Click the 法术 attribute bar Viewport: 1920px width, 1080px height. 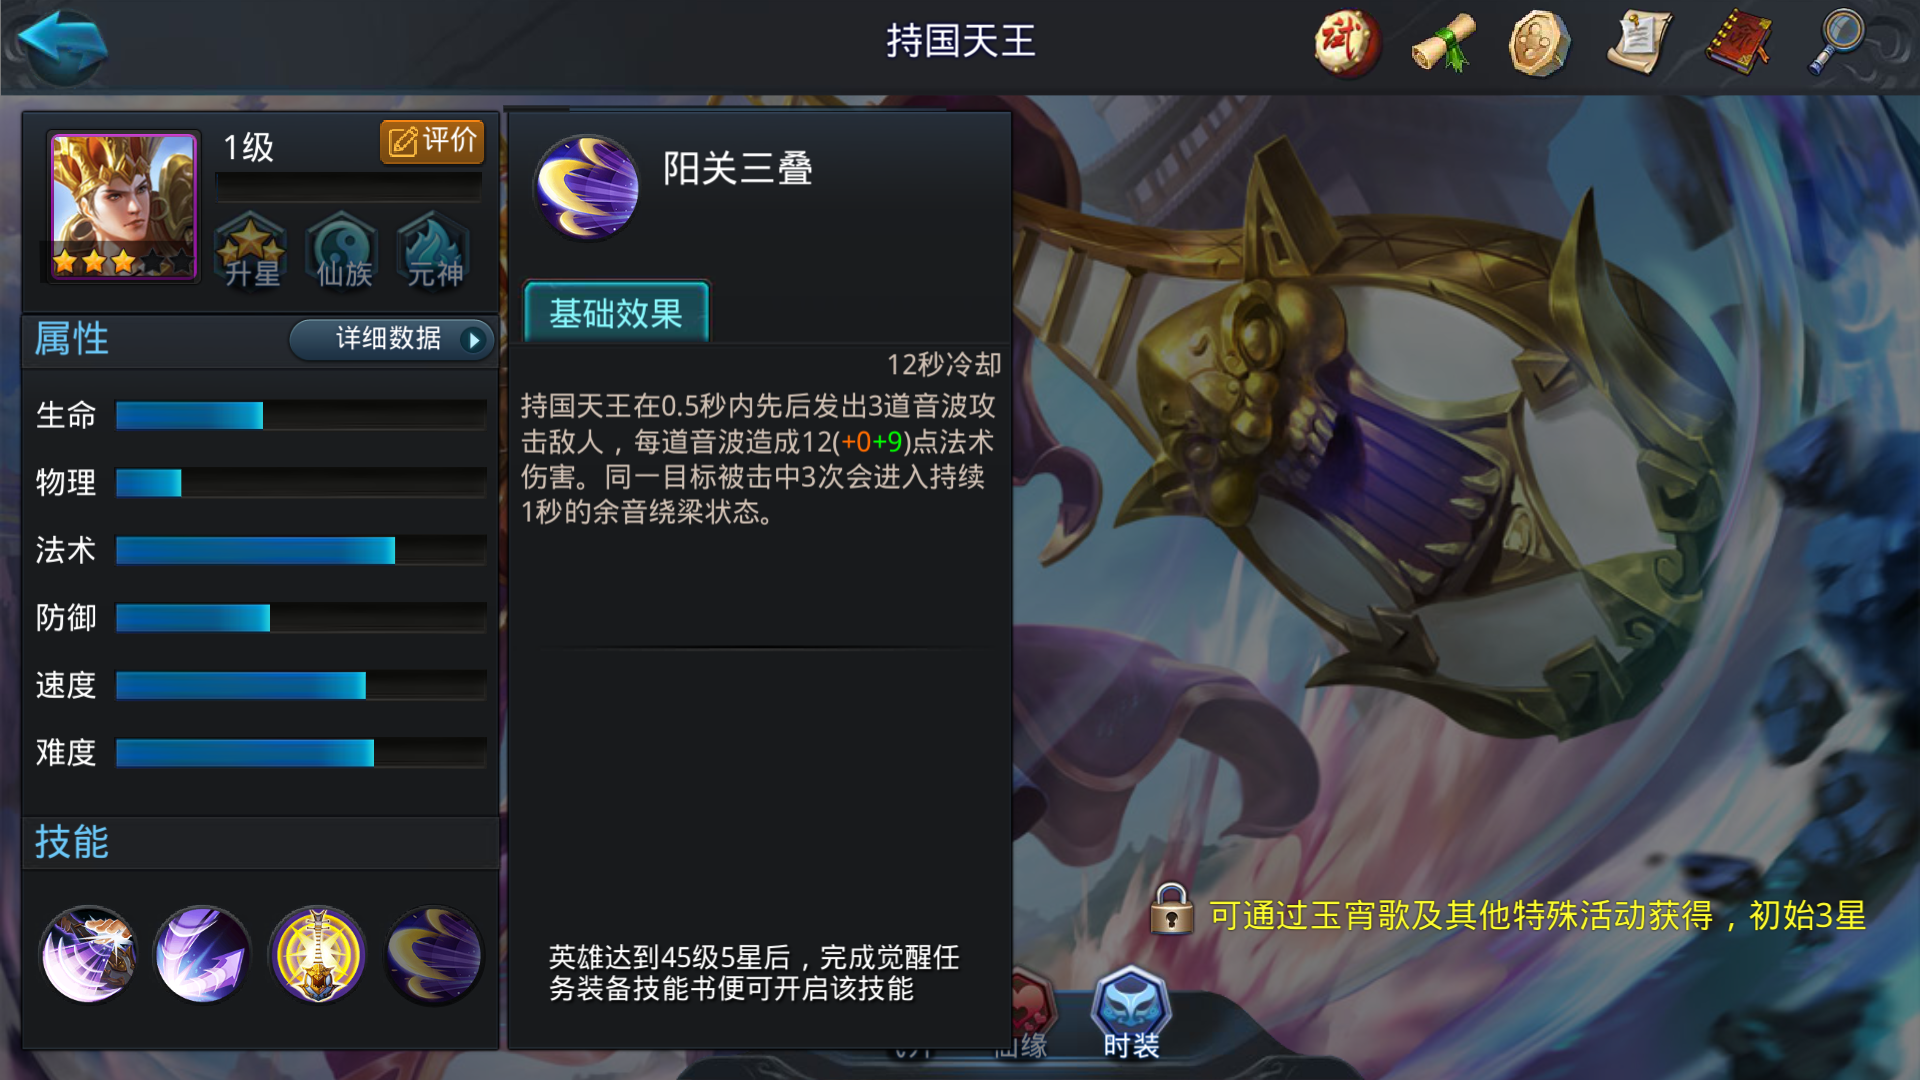point(300,550)
